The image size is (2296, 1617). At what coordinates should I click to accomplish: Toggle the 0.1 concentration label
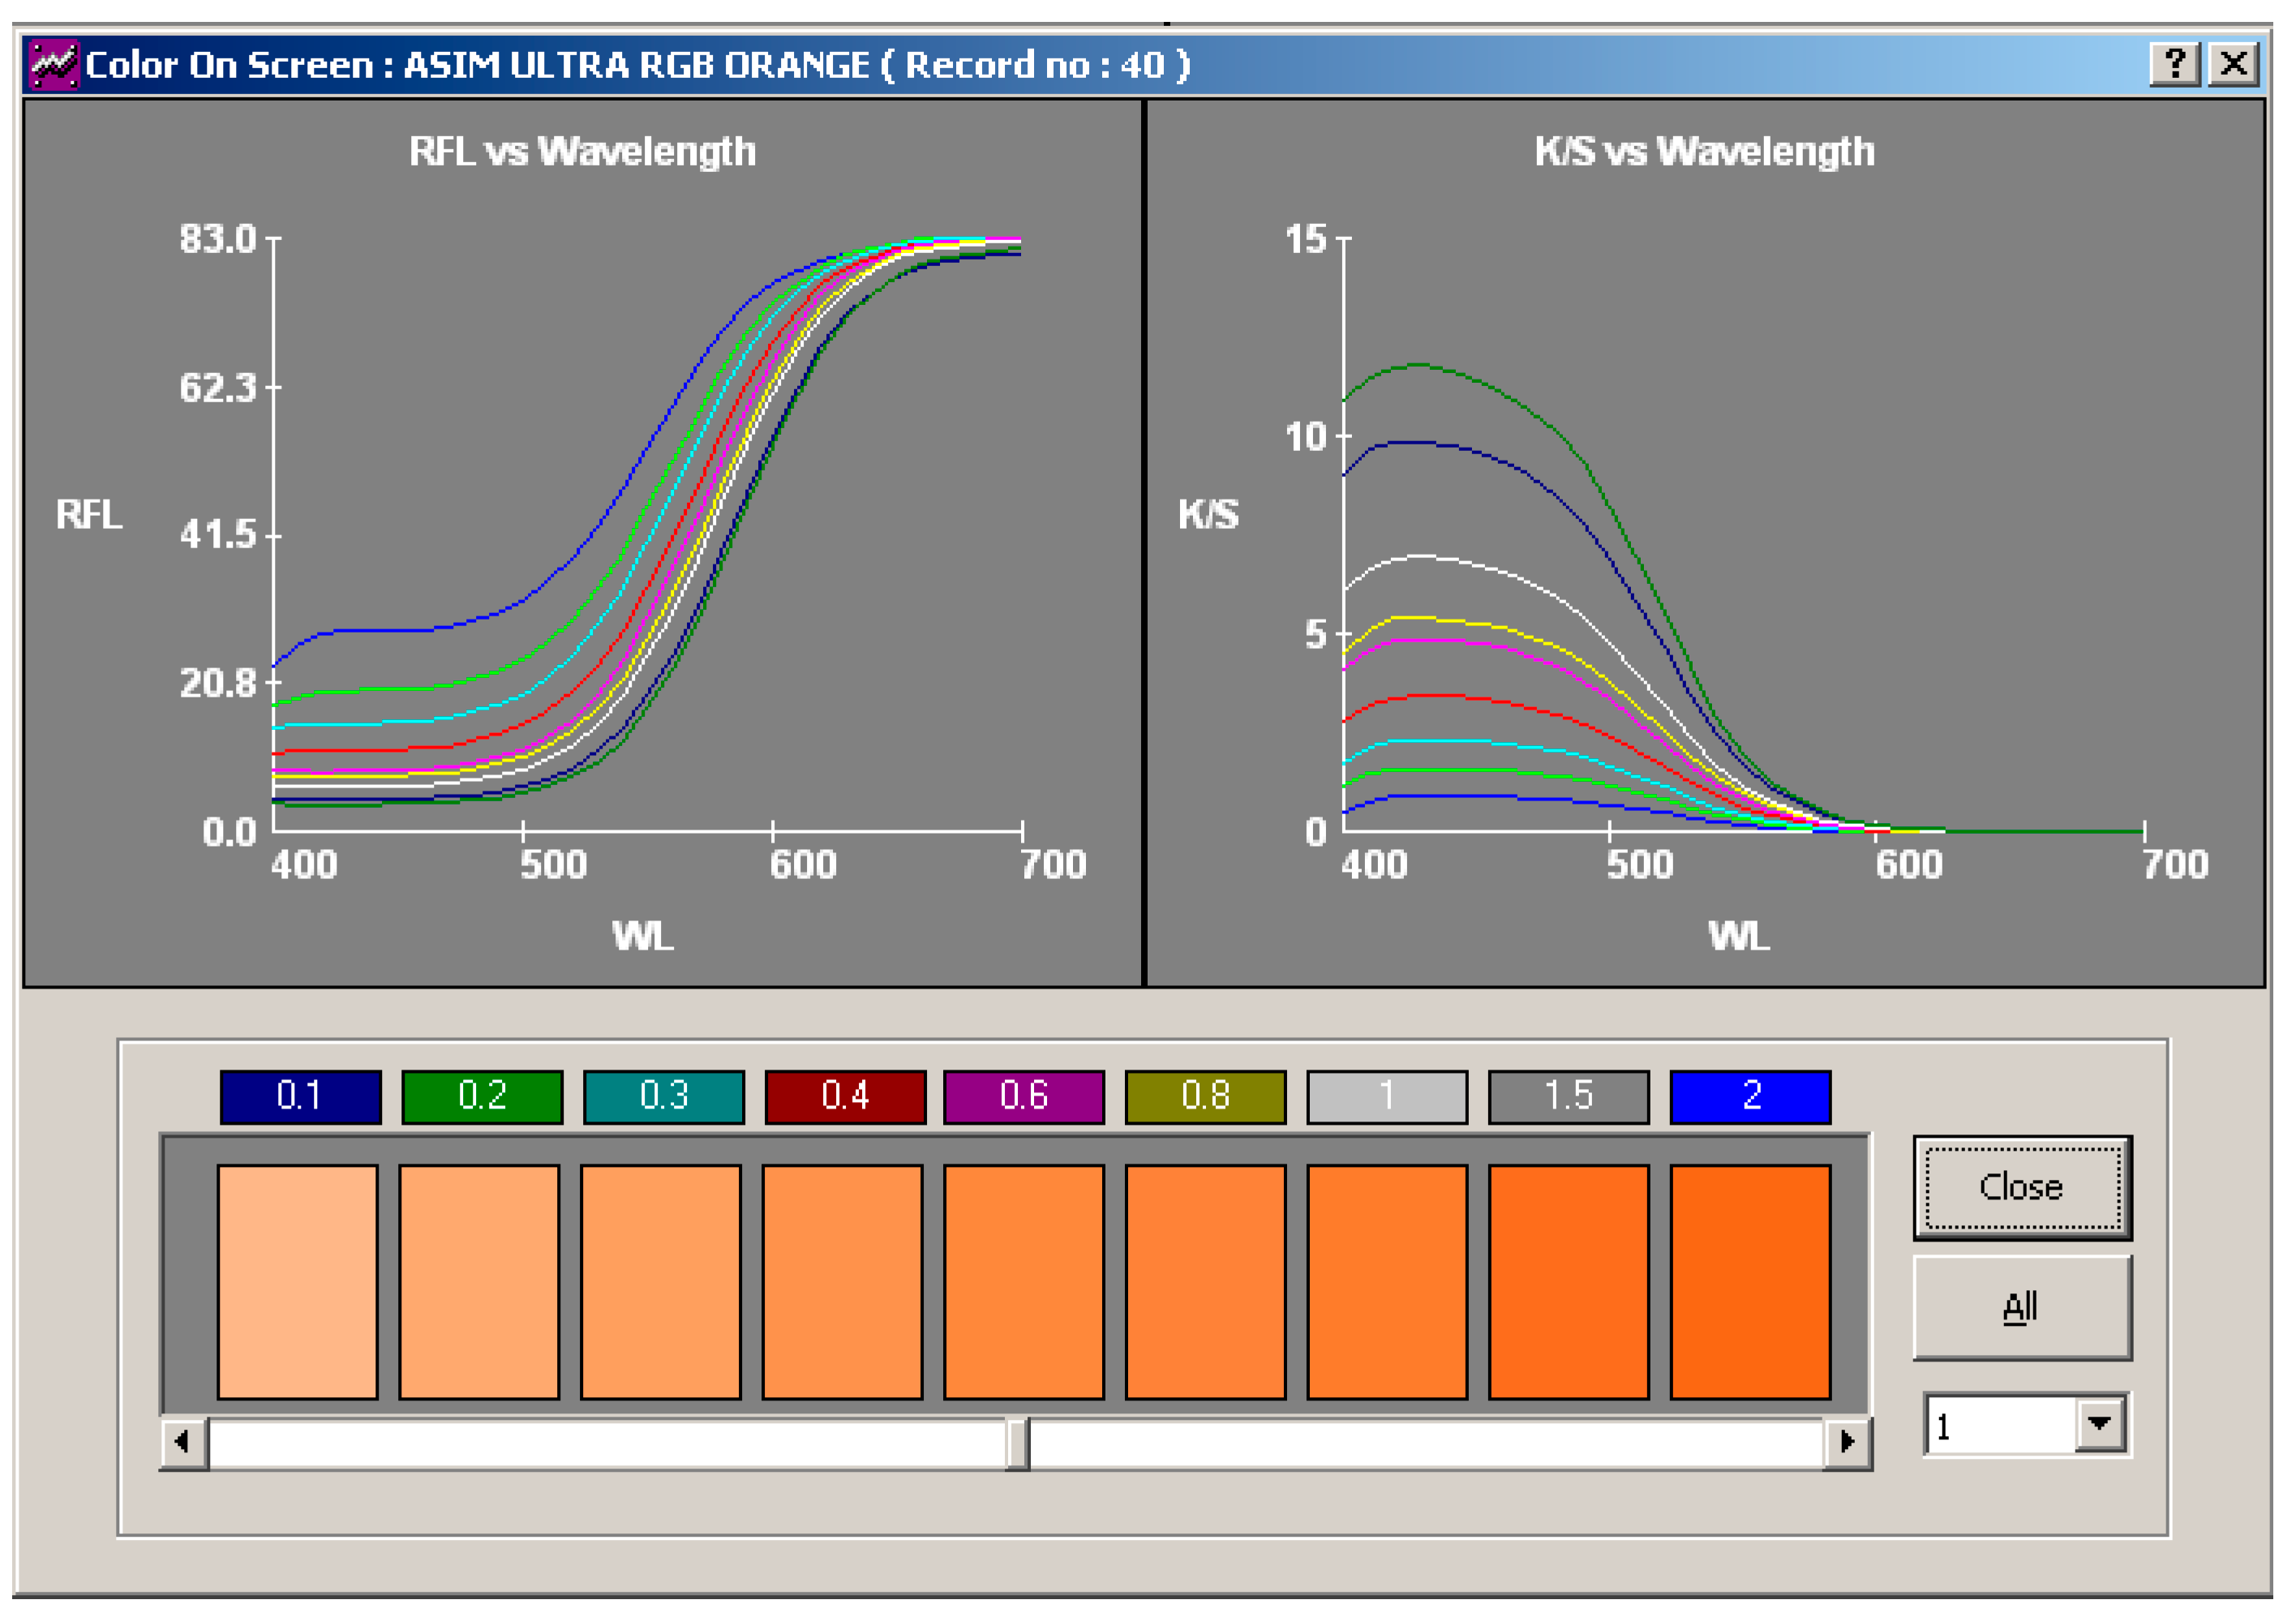[x=300, y=1096]
